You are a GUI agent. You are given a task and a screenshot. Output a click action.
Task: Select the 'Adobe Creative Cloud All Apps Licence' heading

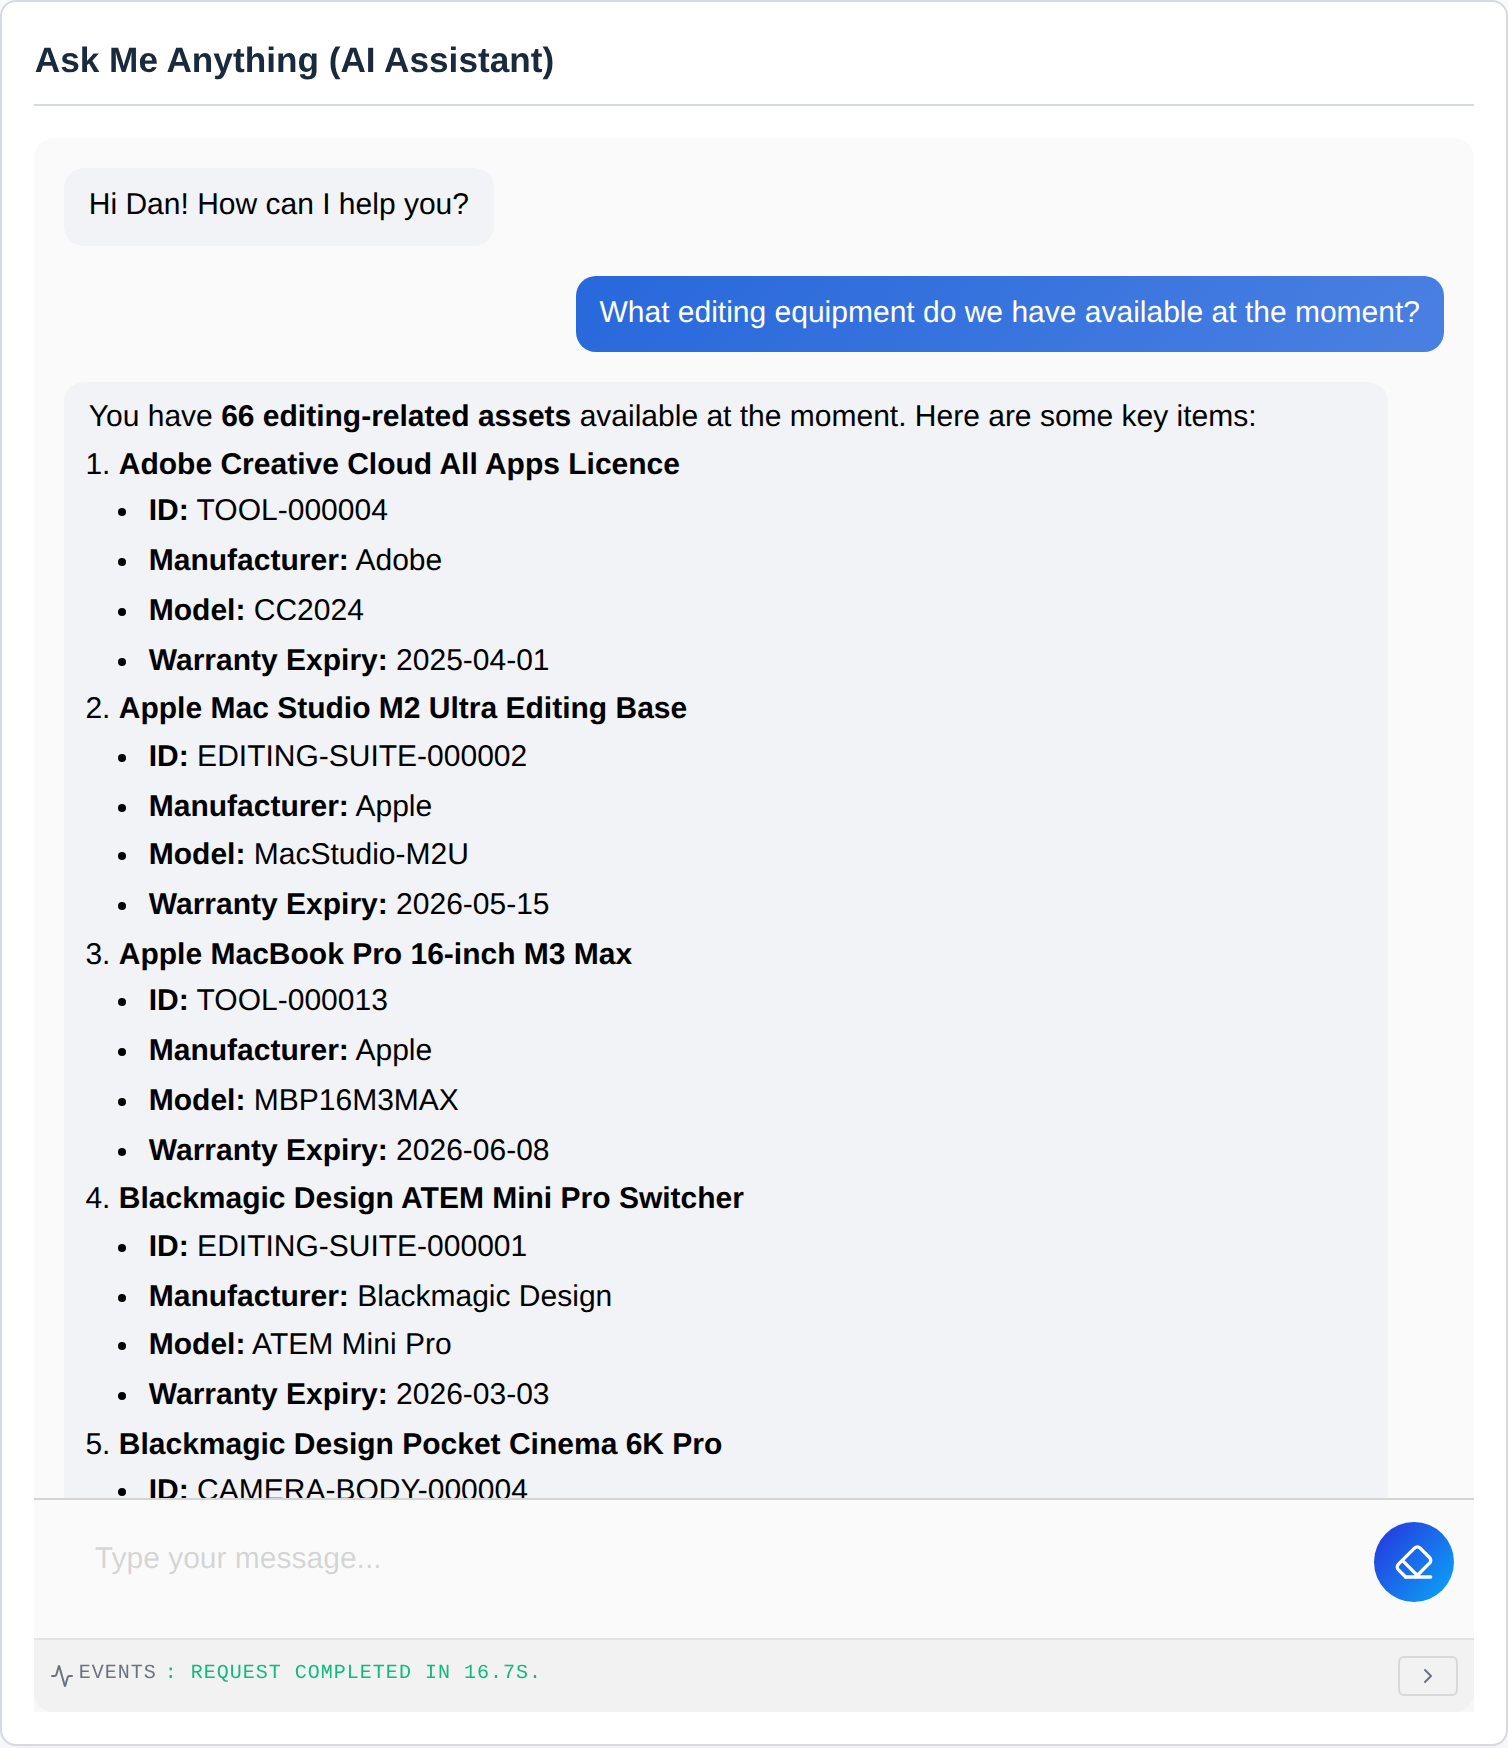click(x=399, y=464)
